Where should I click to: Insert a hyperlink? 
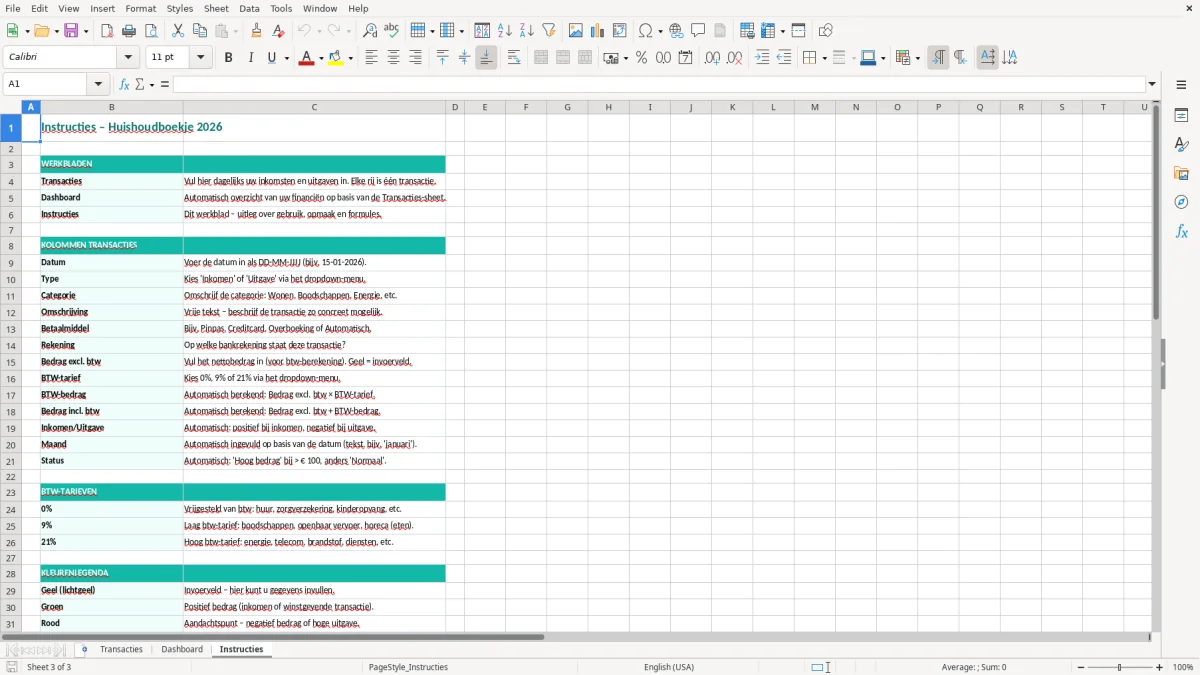(x=676, y=31)
